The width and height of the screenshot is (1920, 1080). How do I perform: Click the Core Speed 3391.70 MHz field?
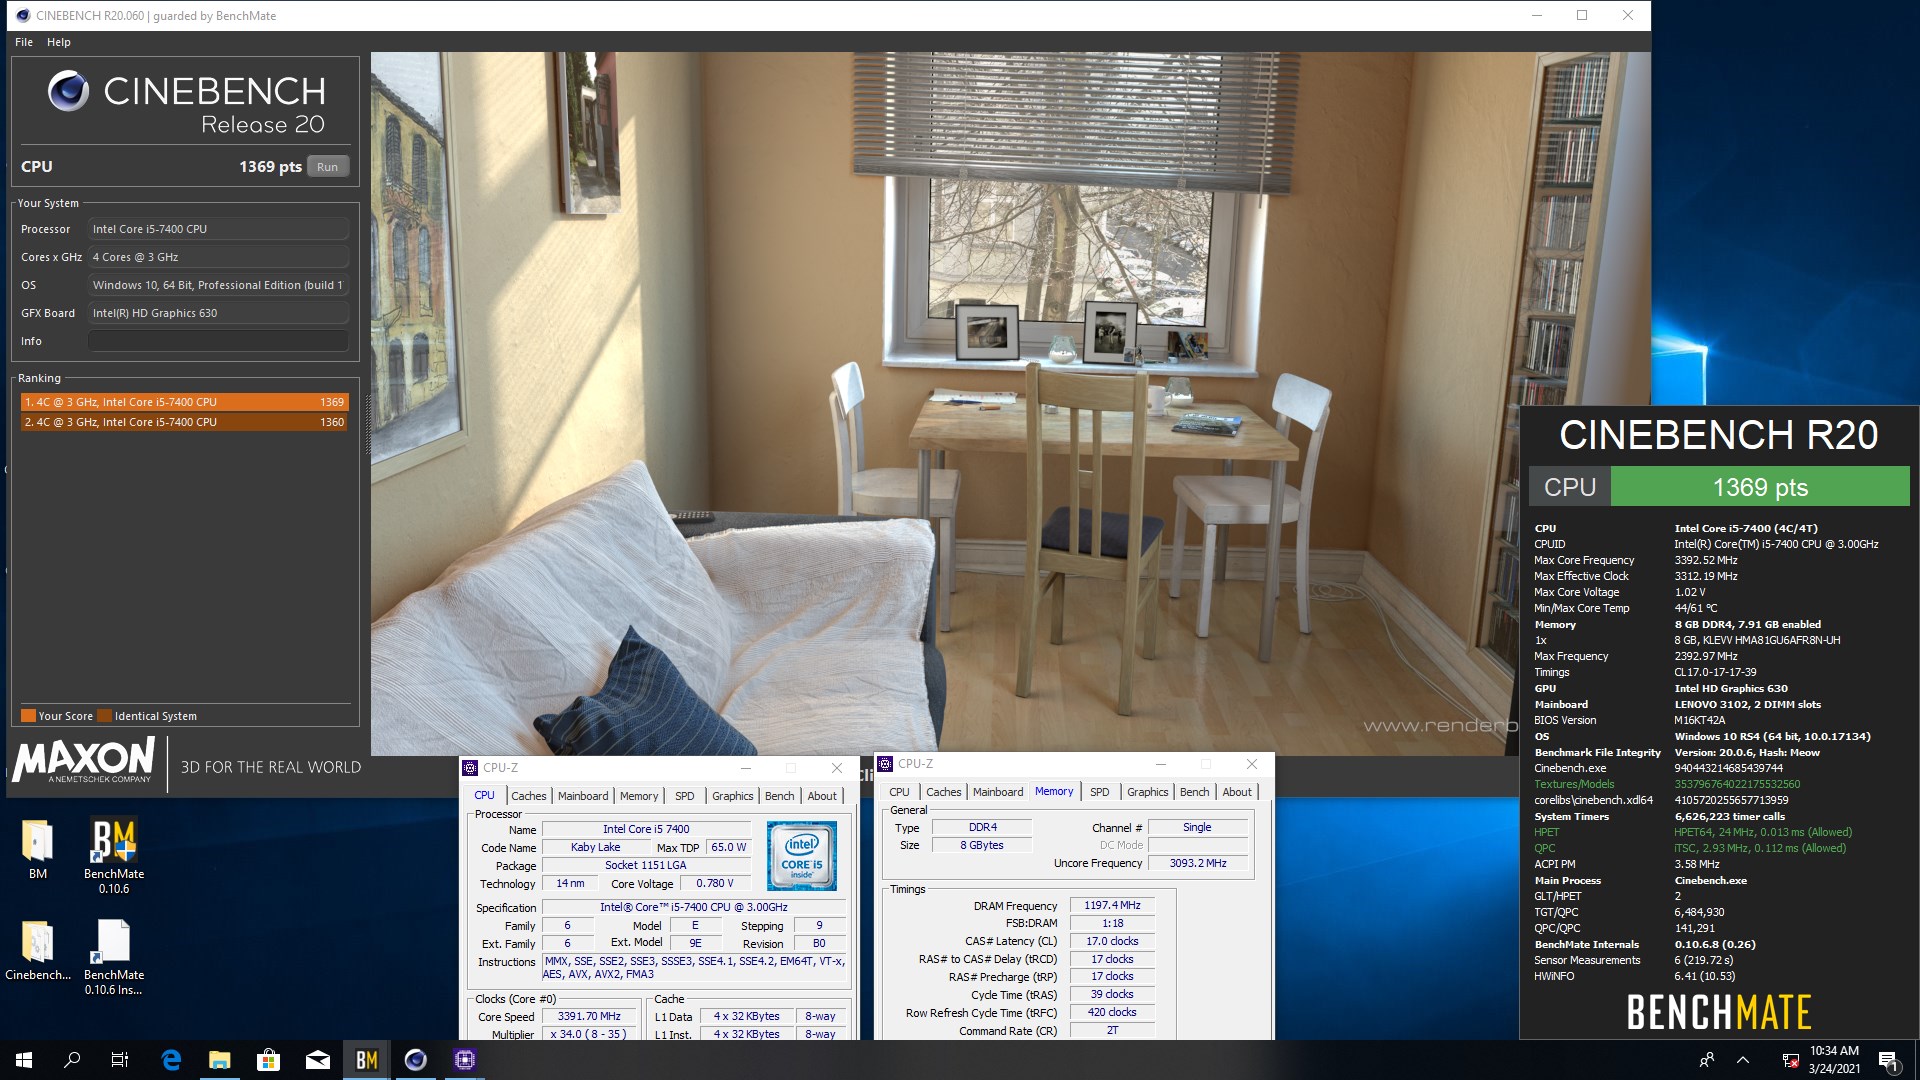[x=589, y=1016]
